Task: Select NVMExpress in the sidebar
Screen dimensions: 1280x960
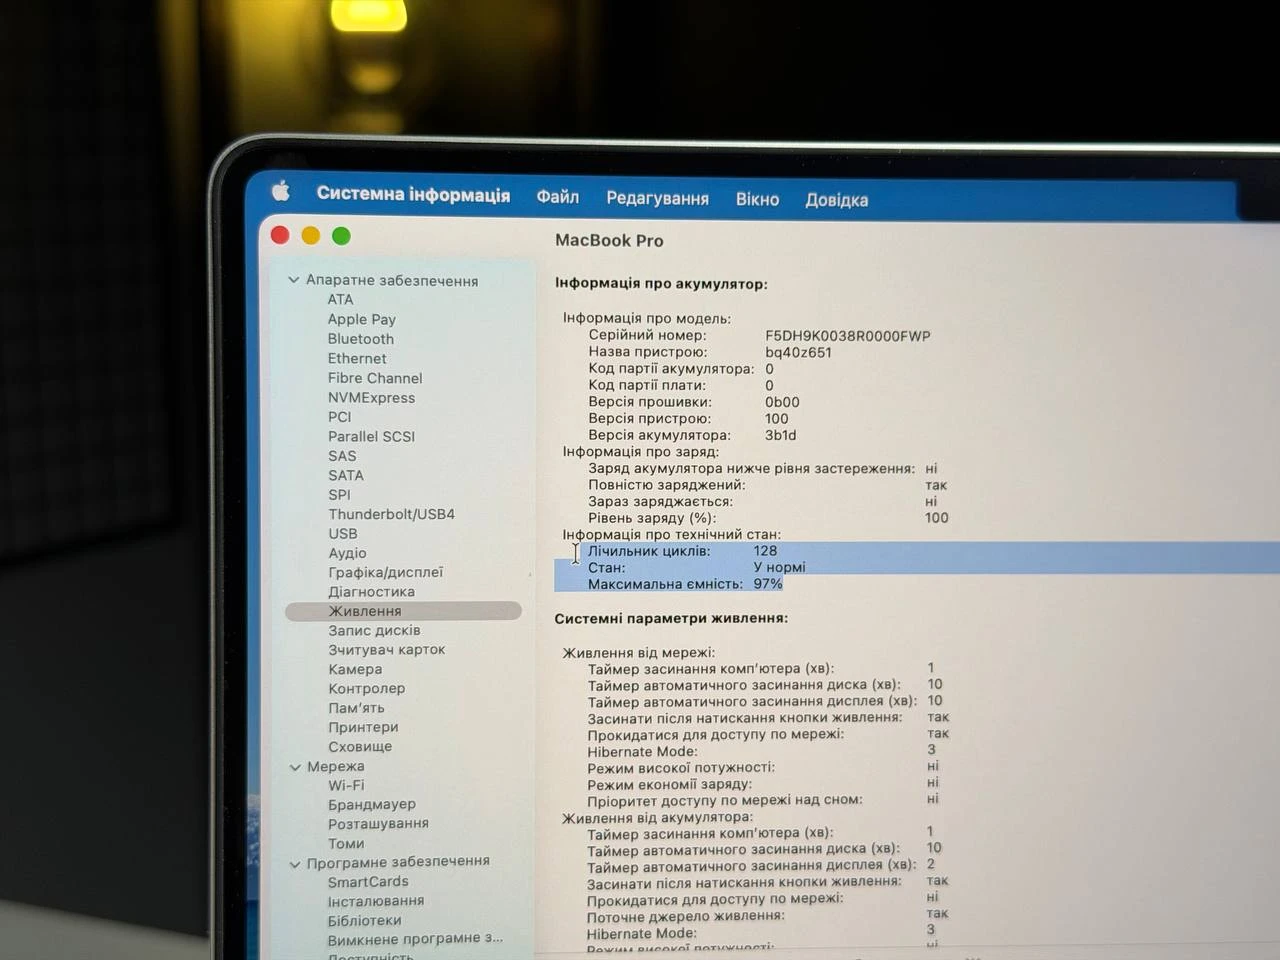Action: [371, 397]
